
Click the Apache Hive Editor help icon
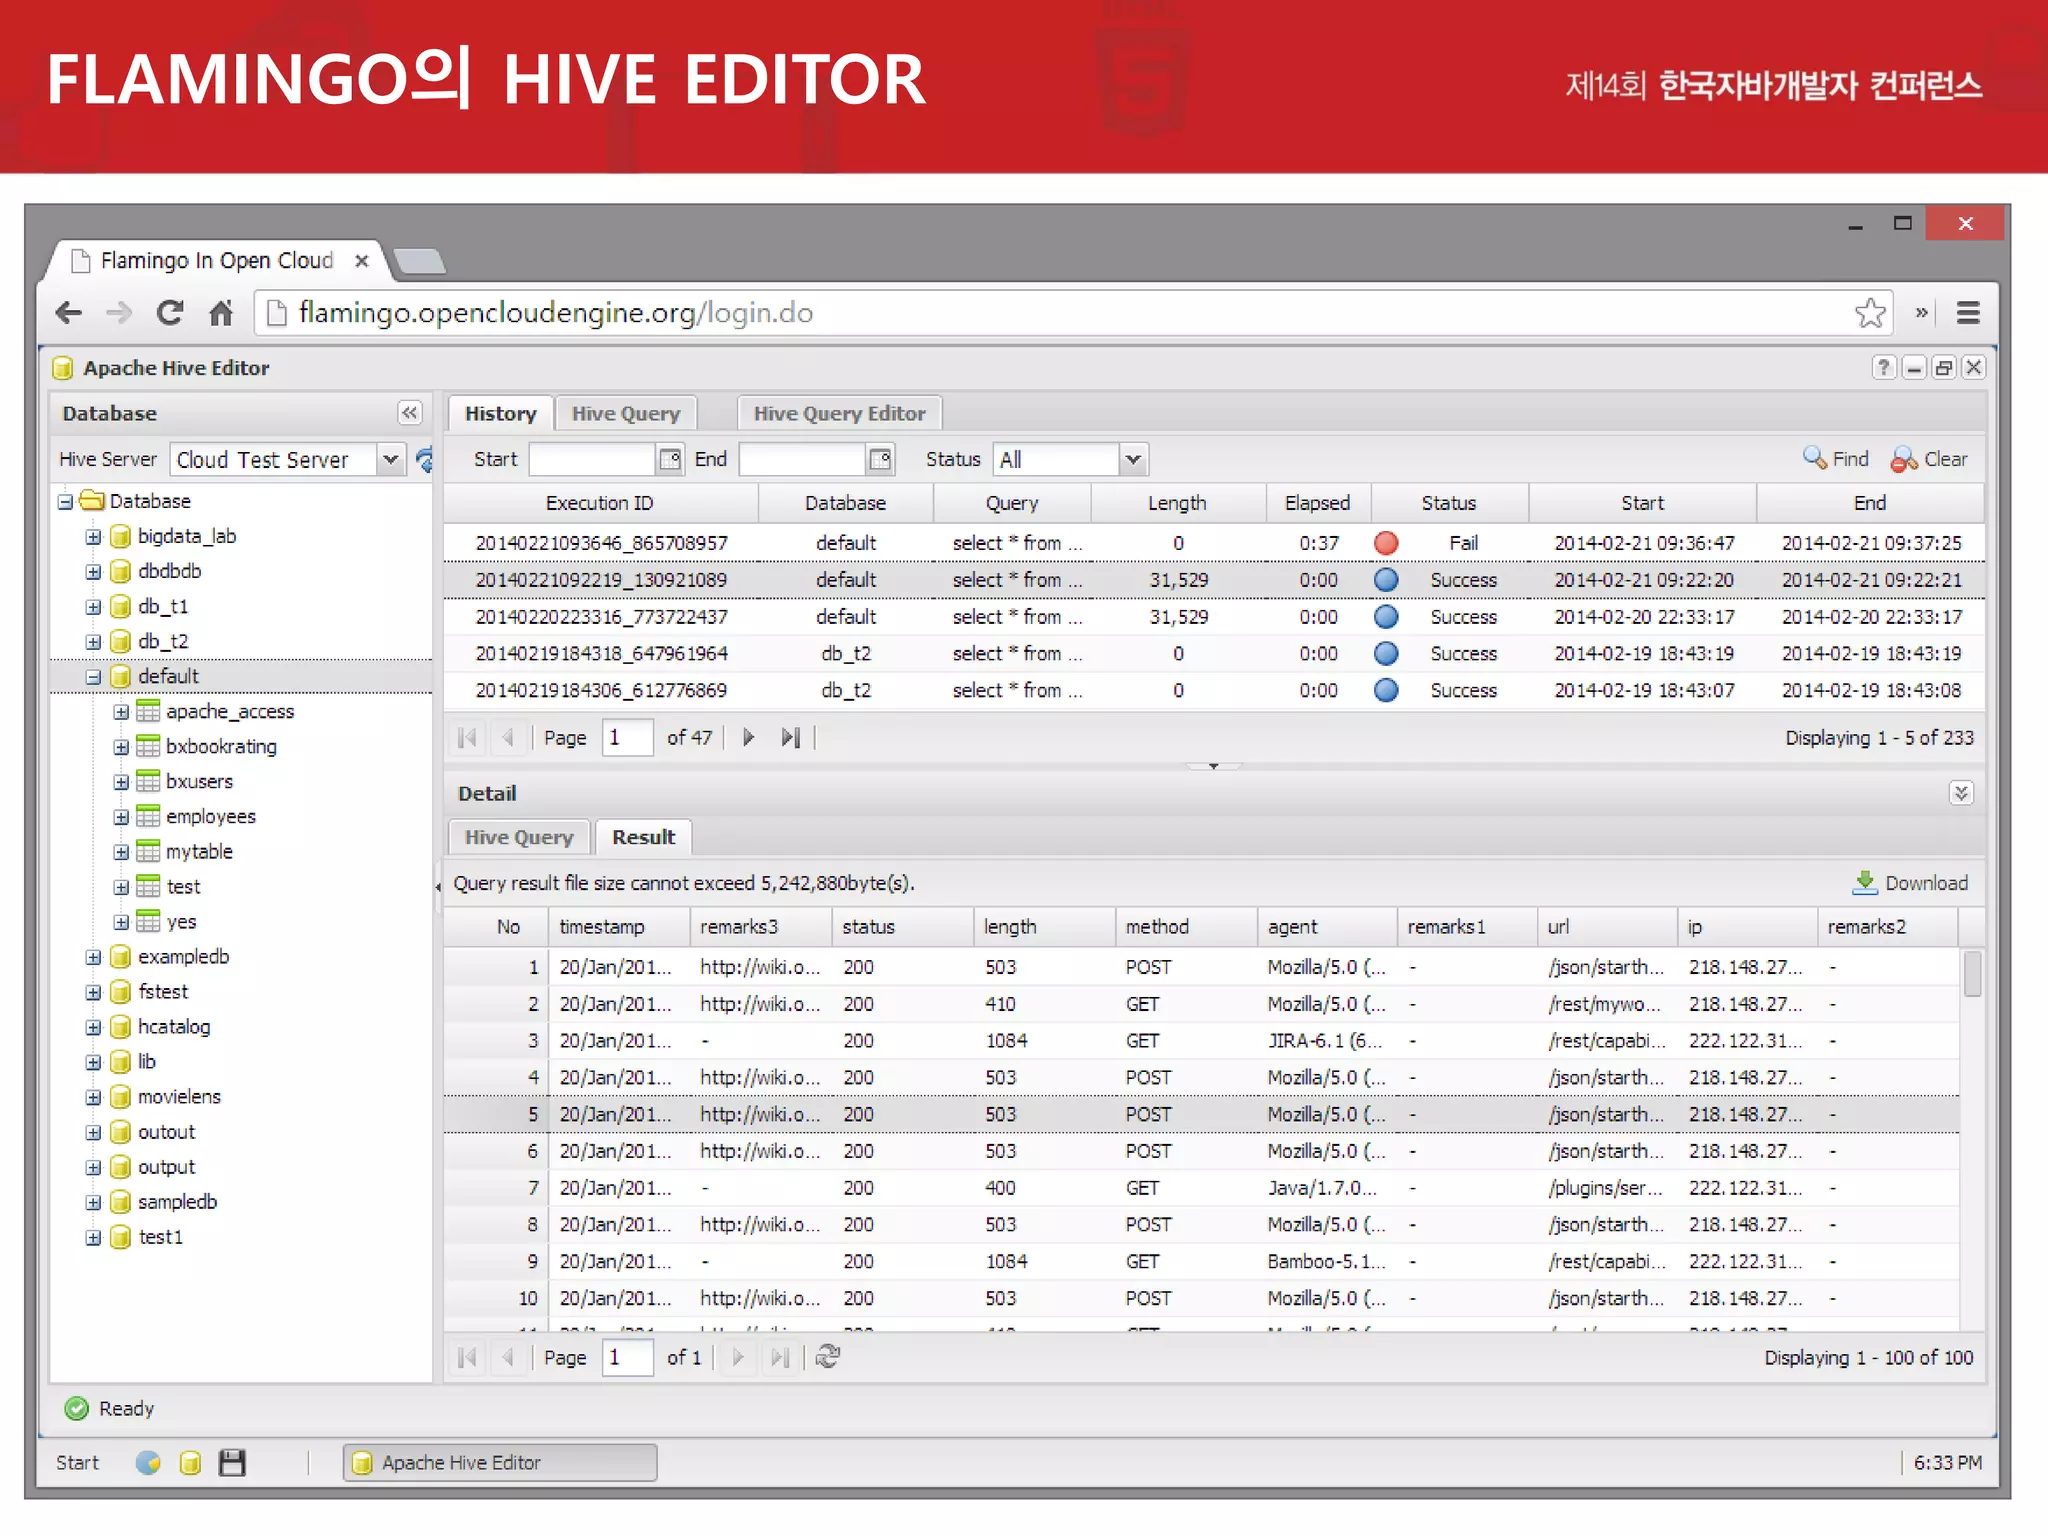point(1883,368)
